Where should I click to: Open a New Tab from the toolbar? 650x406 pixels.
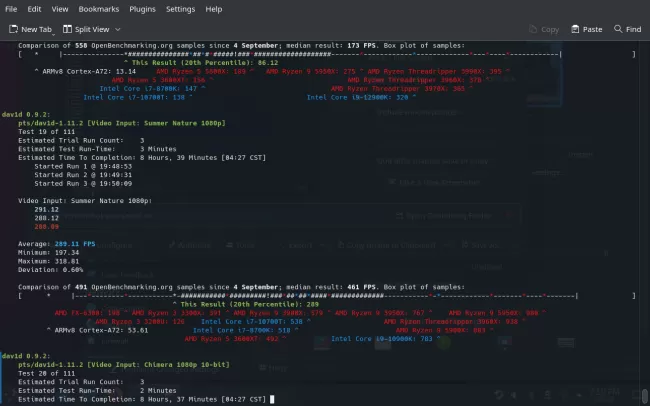point(31,29)
